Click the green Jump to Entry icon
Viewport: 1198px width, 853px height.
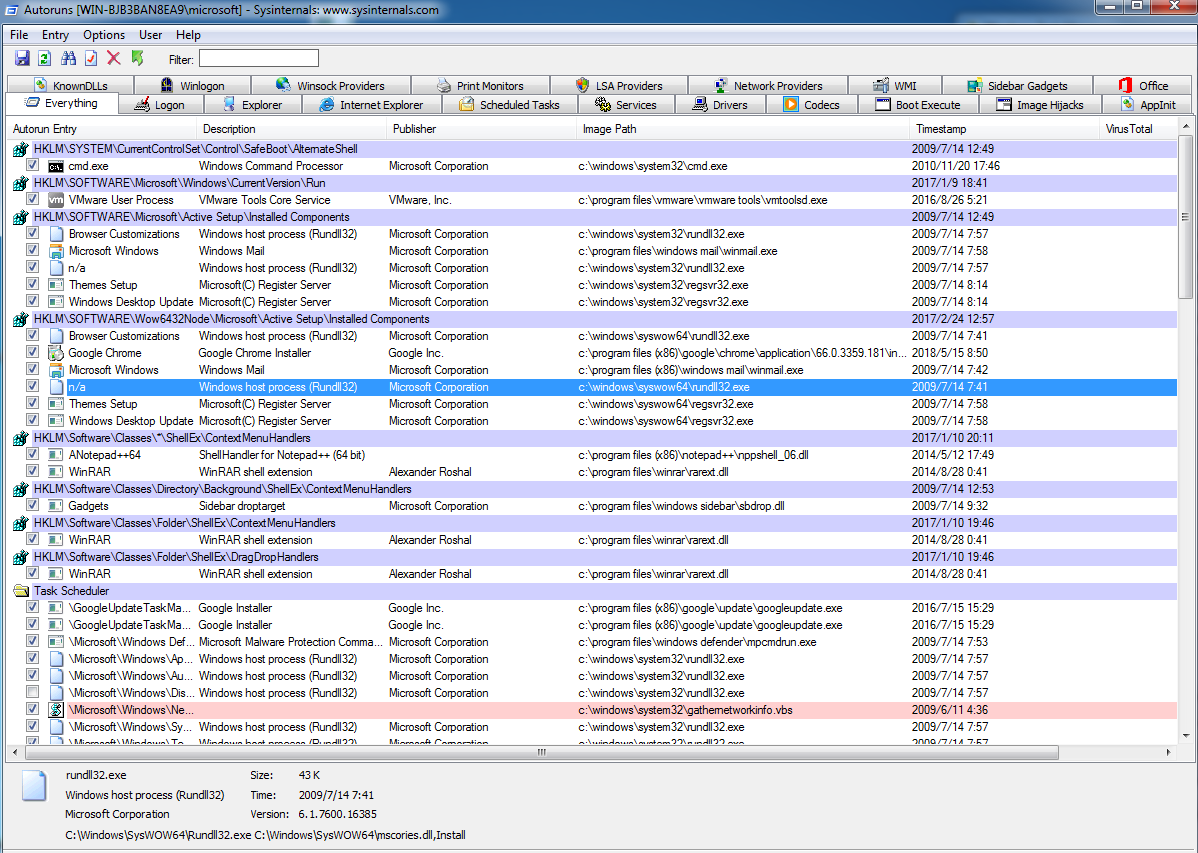tap(137, 59)
